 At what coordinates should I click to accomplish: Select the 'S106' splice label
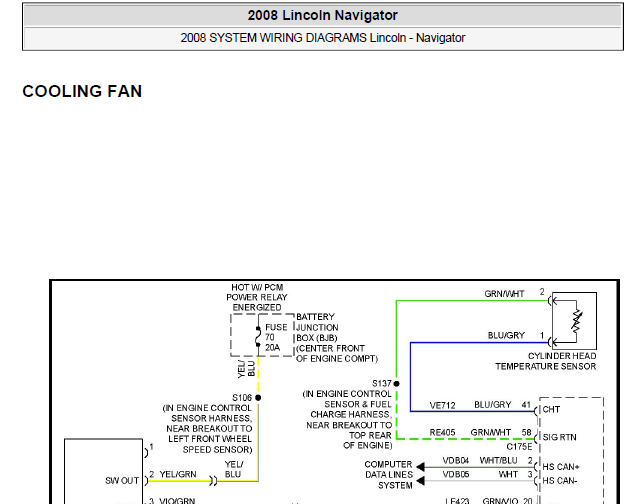point(242,398)
